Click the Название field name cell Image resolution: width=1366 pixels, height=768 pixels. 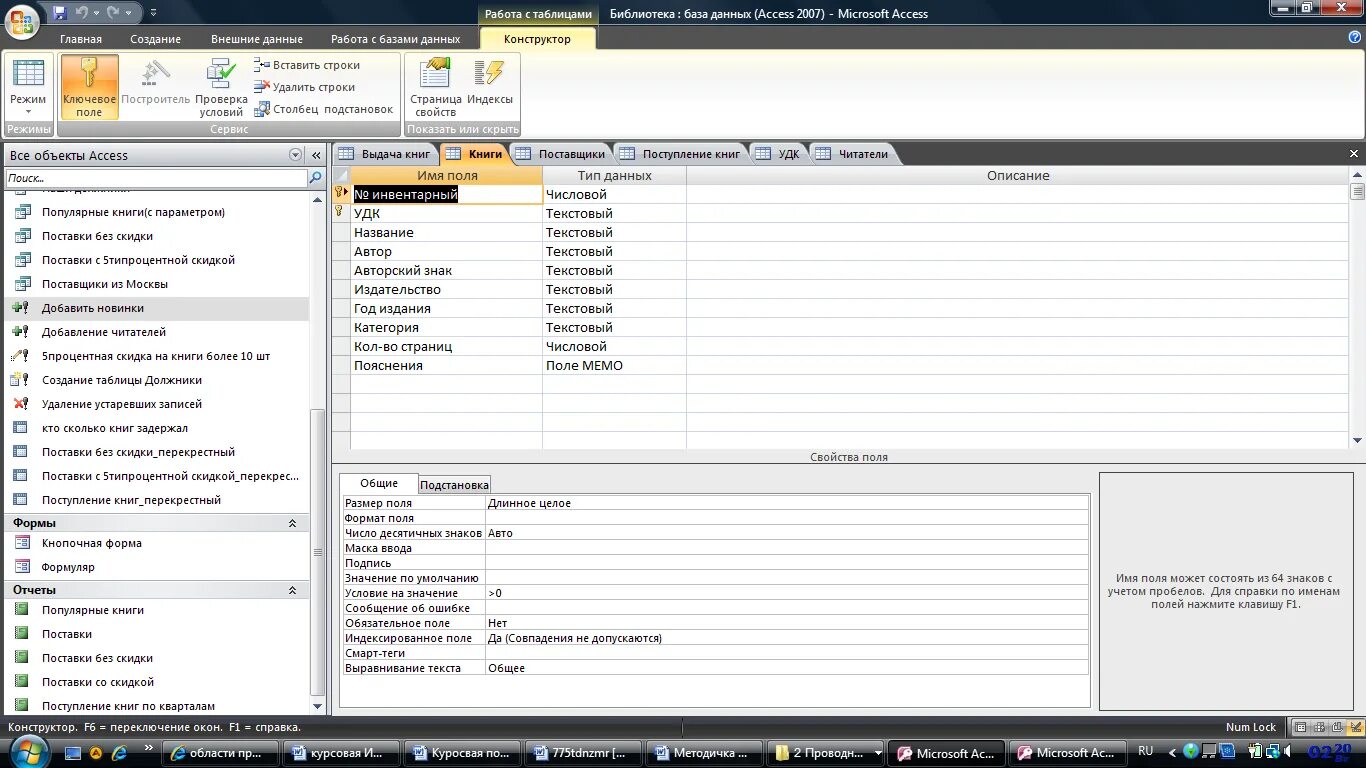pyautogui.click(x=446, y=232)
